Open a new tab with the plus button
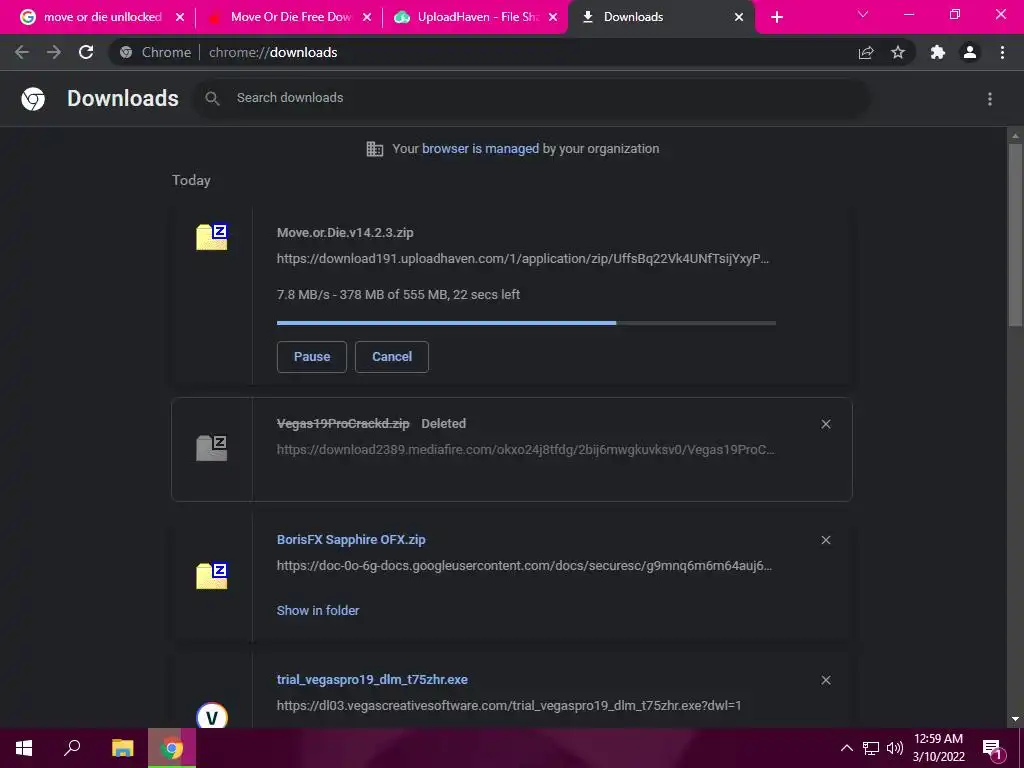This screenshot has width=1024, height=768. [x=776, y=17]
